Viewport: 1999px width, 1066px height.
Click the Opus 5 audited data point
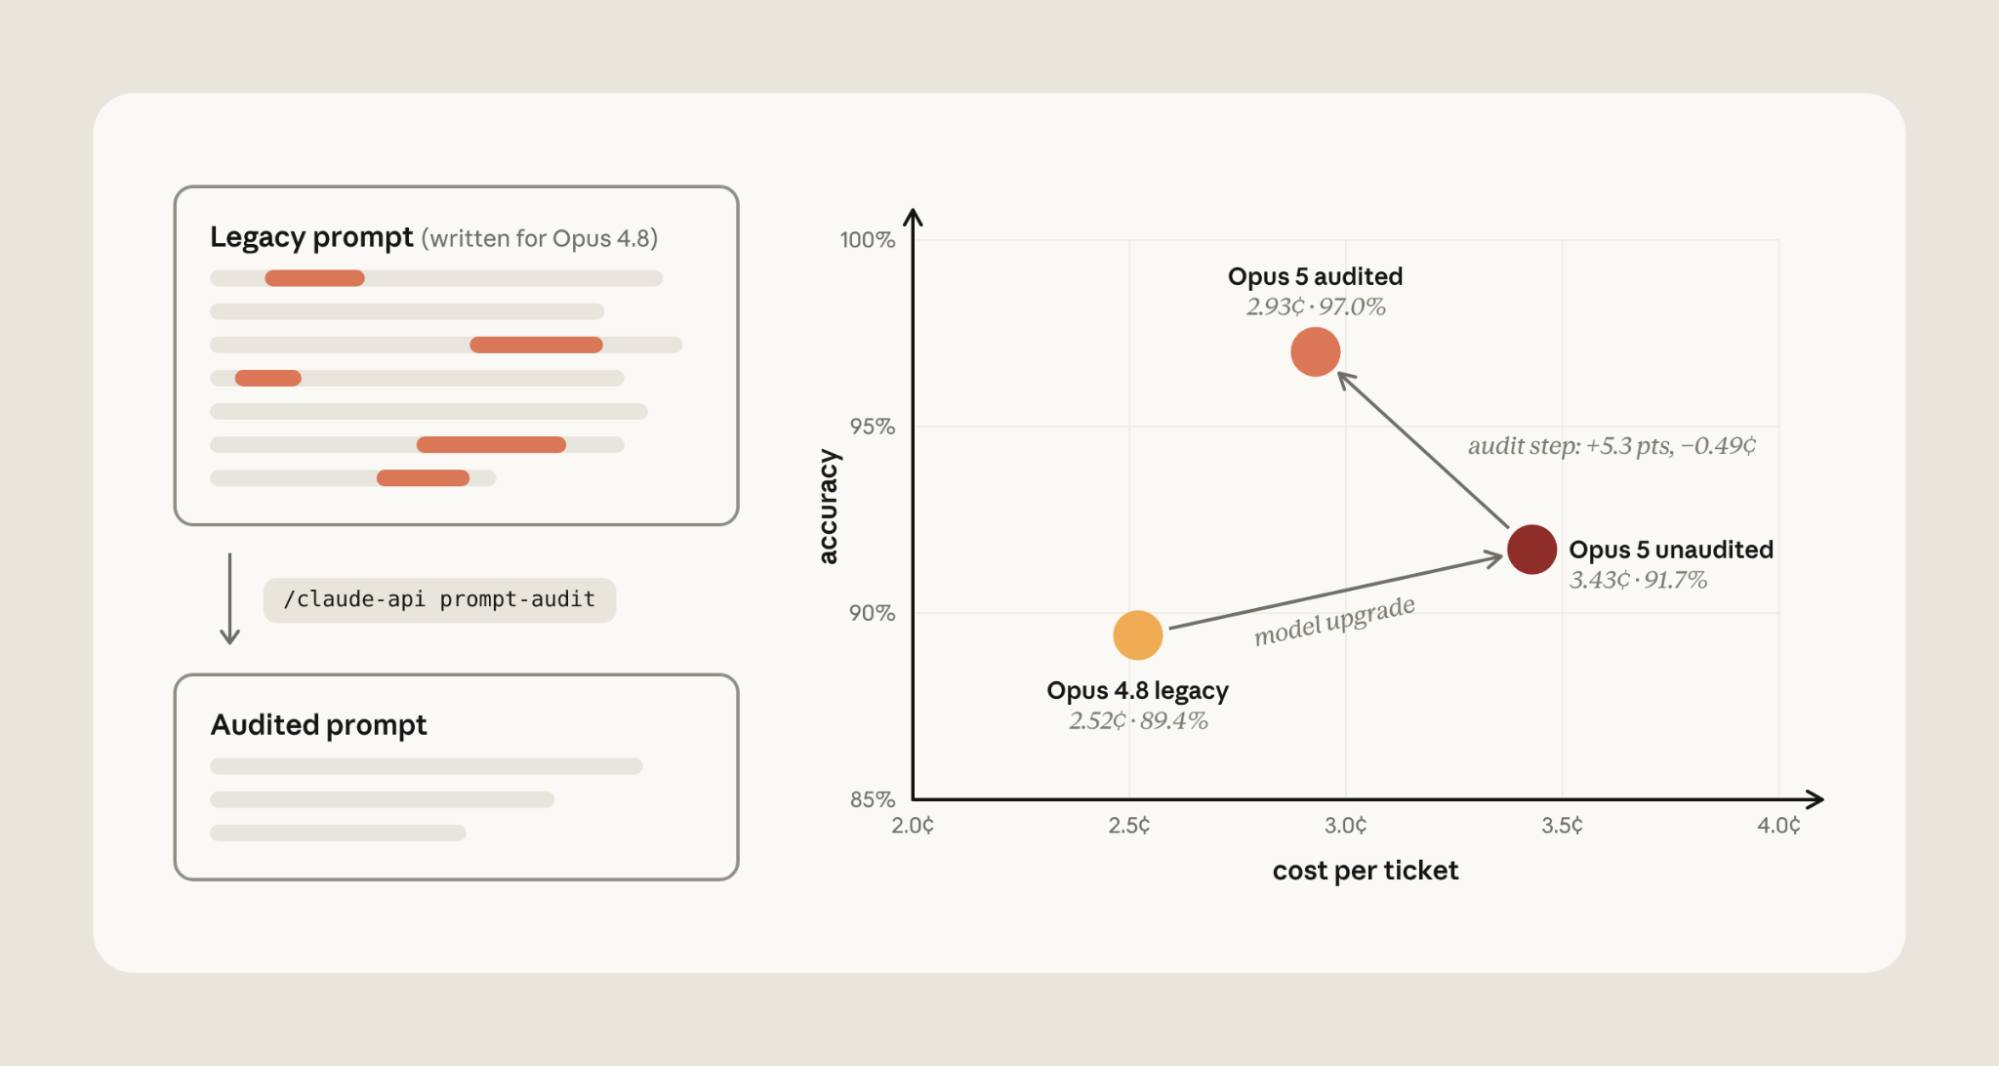1315,352
